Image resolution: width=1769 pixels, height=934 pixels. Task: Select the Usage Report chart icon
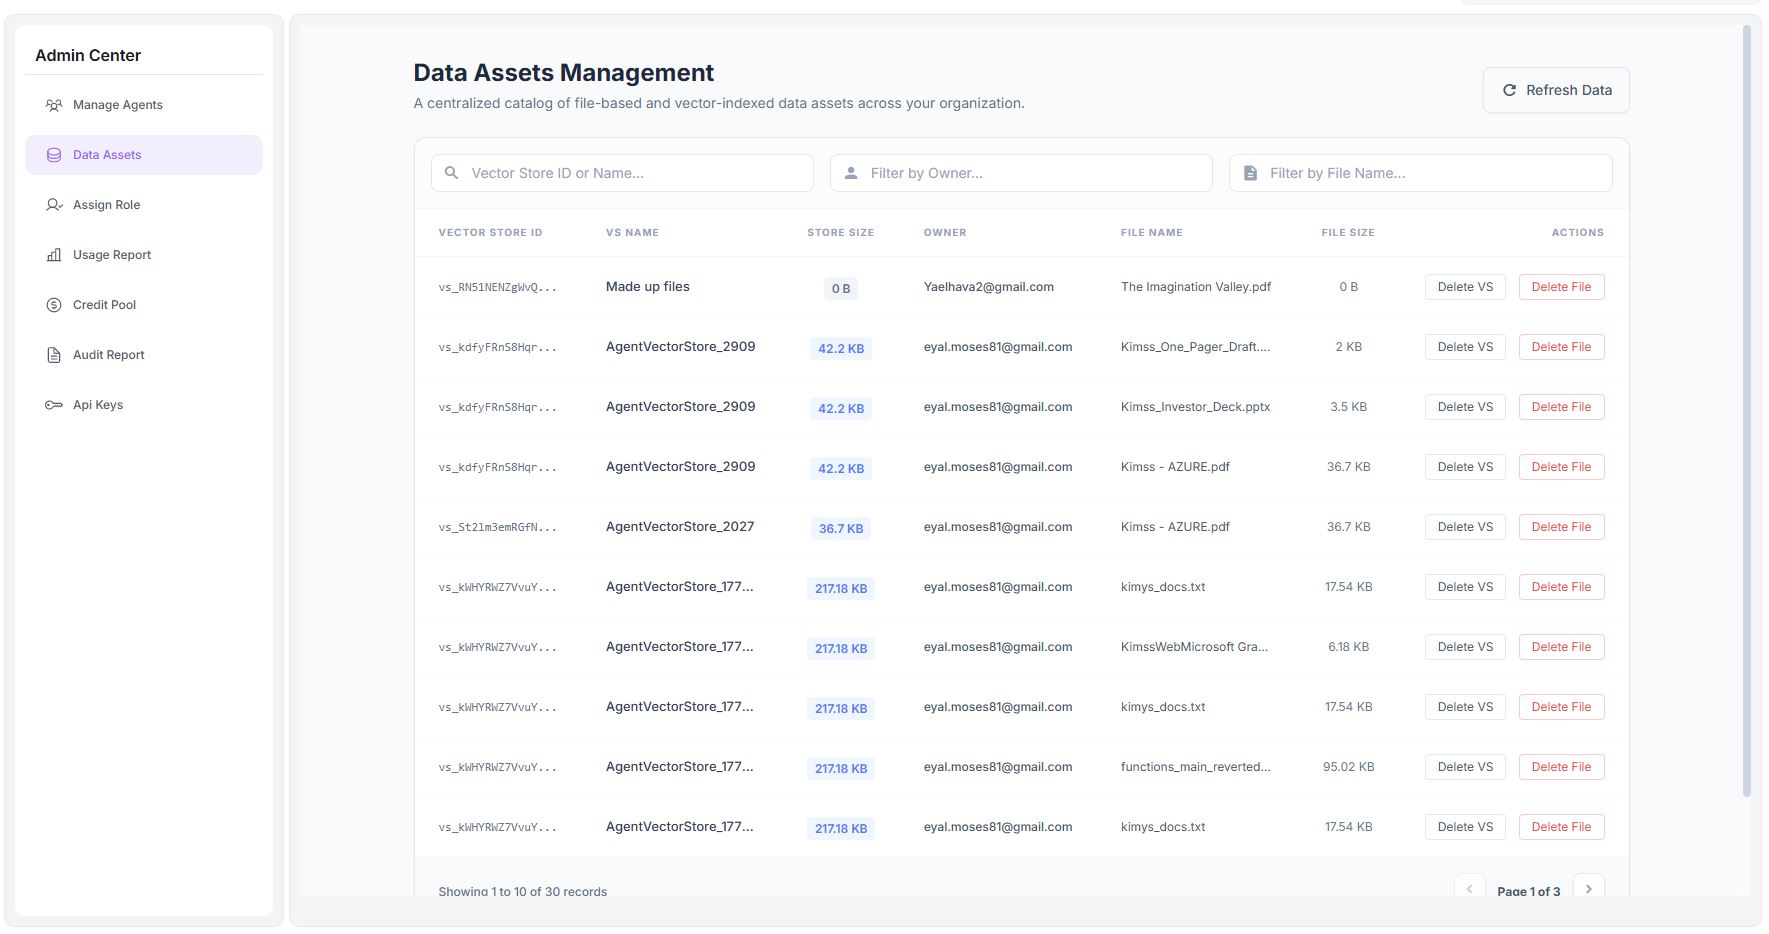pyautogui.click(x=52, y=255)
